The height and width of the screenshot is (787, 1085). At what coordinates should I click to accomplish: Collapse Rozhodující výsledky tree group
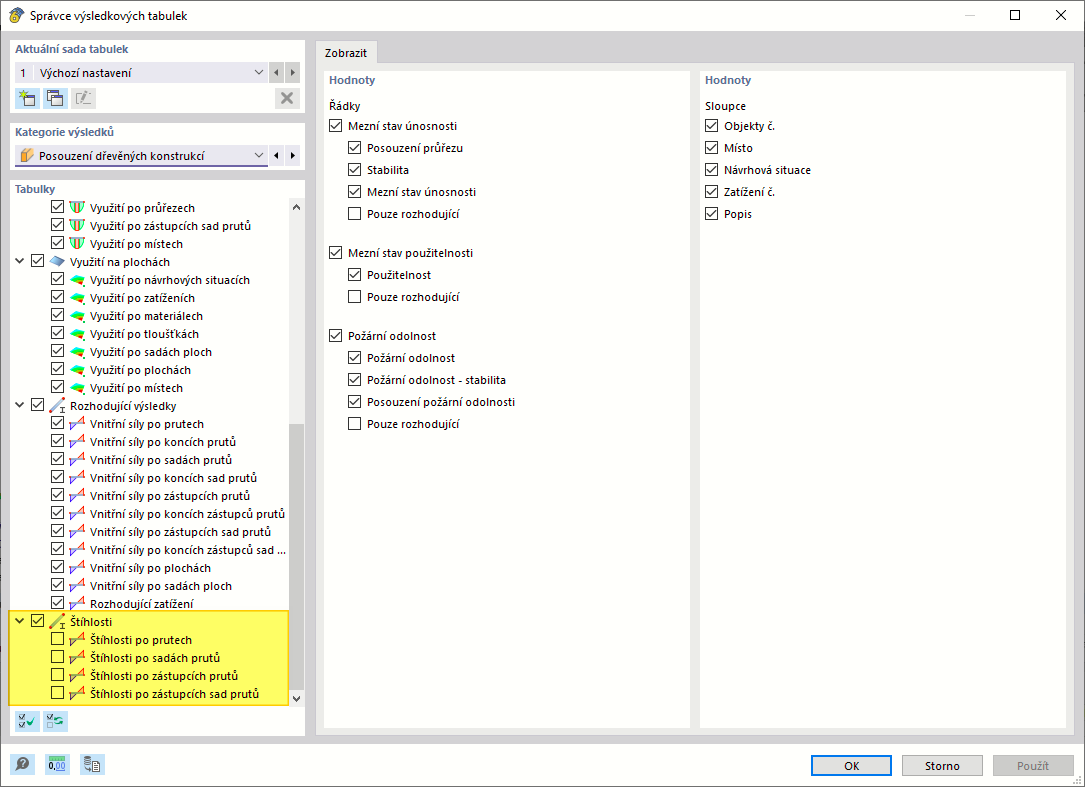coord(20,406)
